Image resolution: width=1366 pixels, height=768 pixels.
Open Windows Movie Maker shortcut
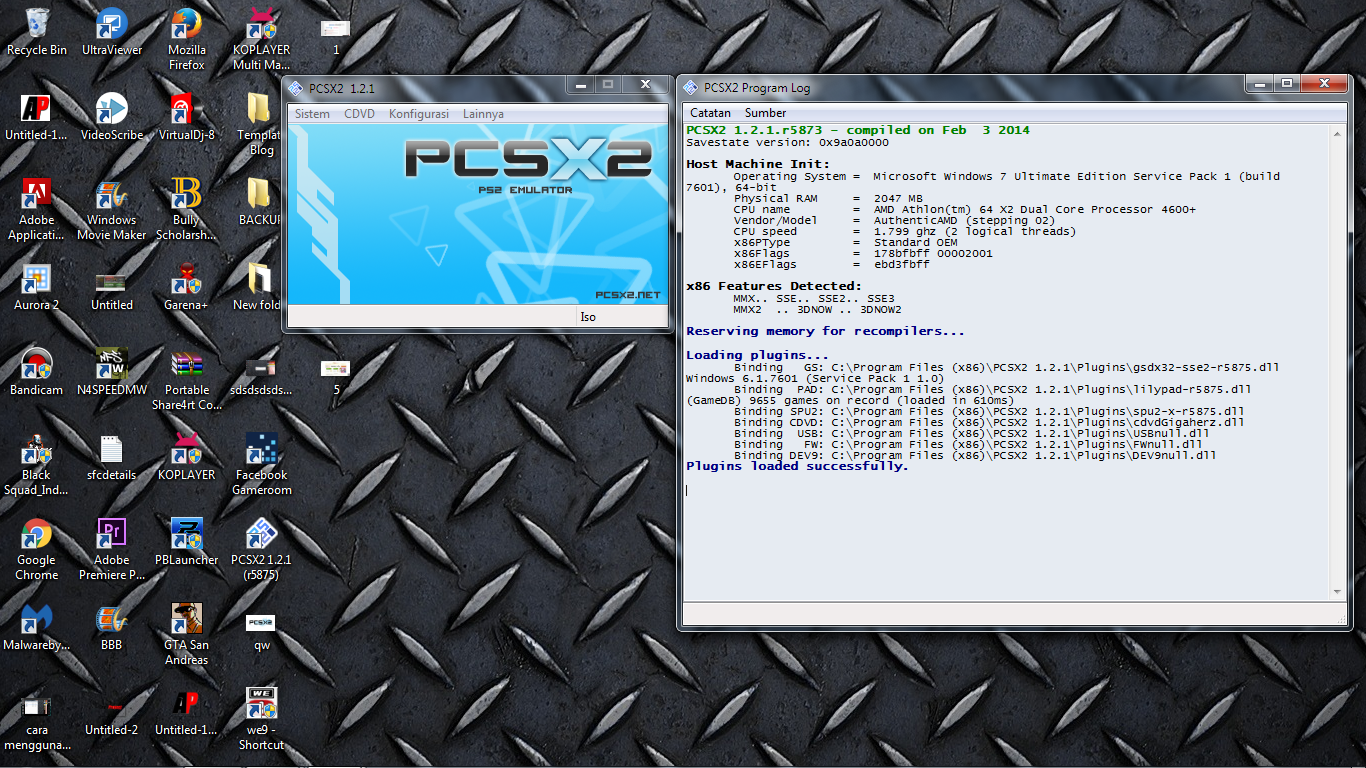pyautogui.click(x=112, y=209)
